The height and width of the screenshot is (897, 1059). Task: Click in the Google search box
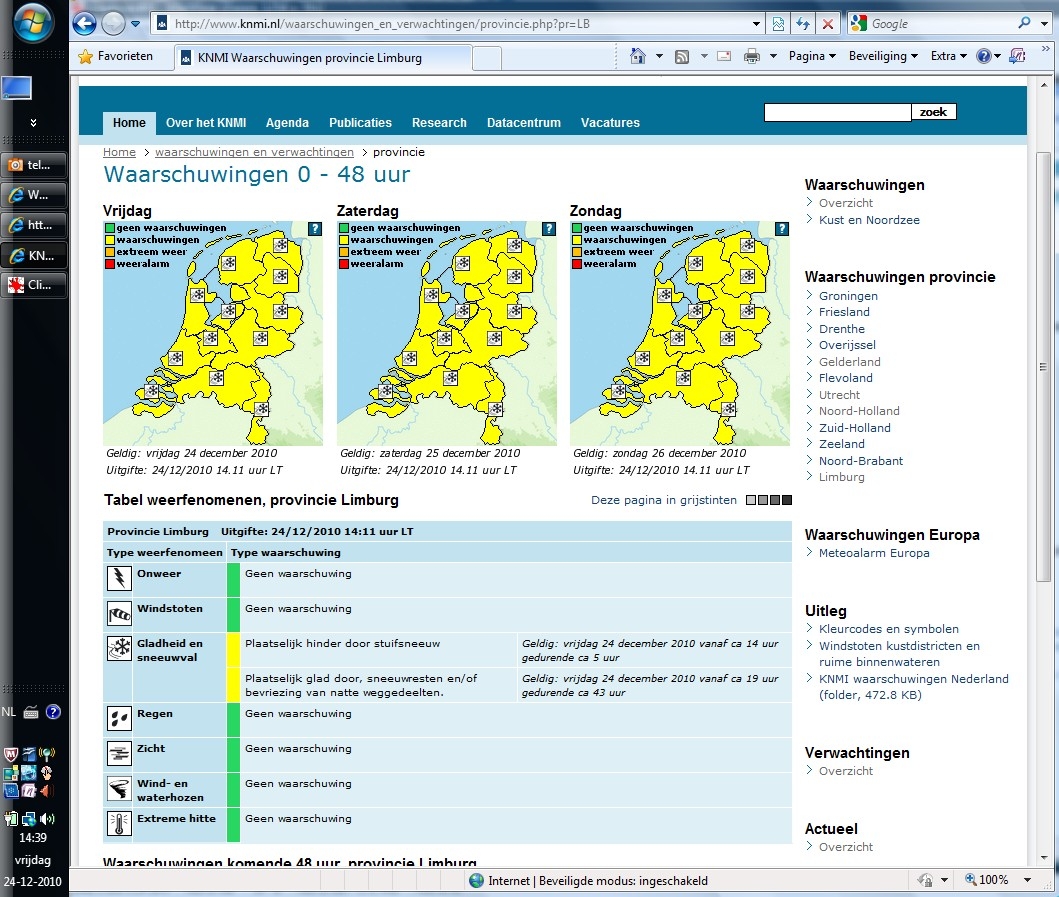coord(943,24)
